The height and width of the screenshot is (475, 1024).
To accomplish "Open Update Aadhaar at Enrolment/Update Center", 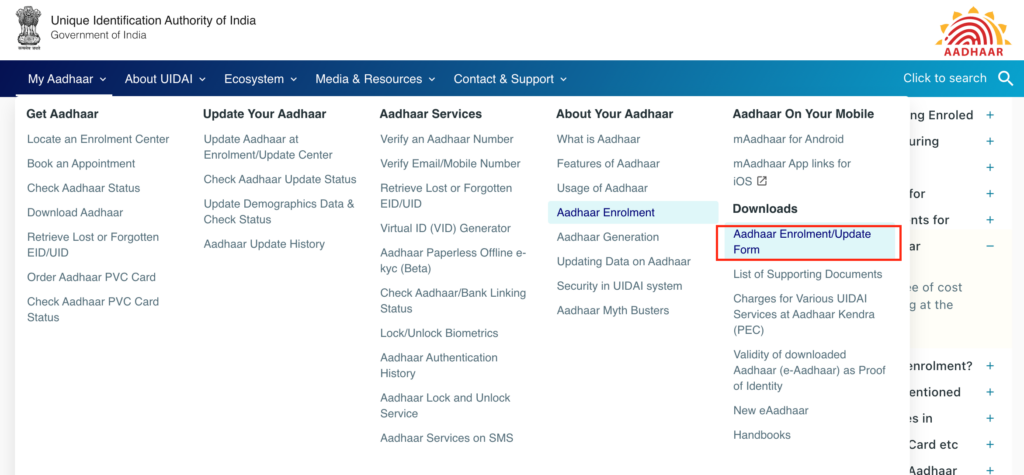I will click(268, 147).
